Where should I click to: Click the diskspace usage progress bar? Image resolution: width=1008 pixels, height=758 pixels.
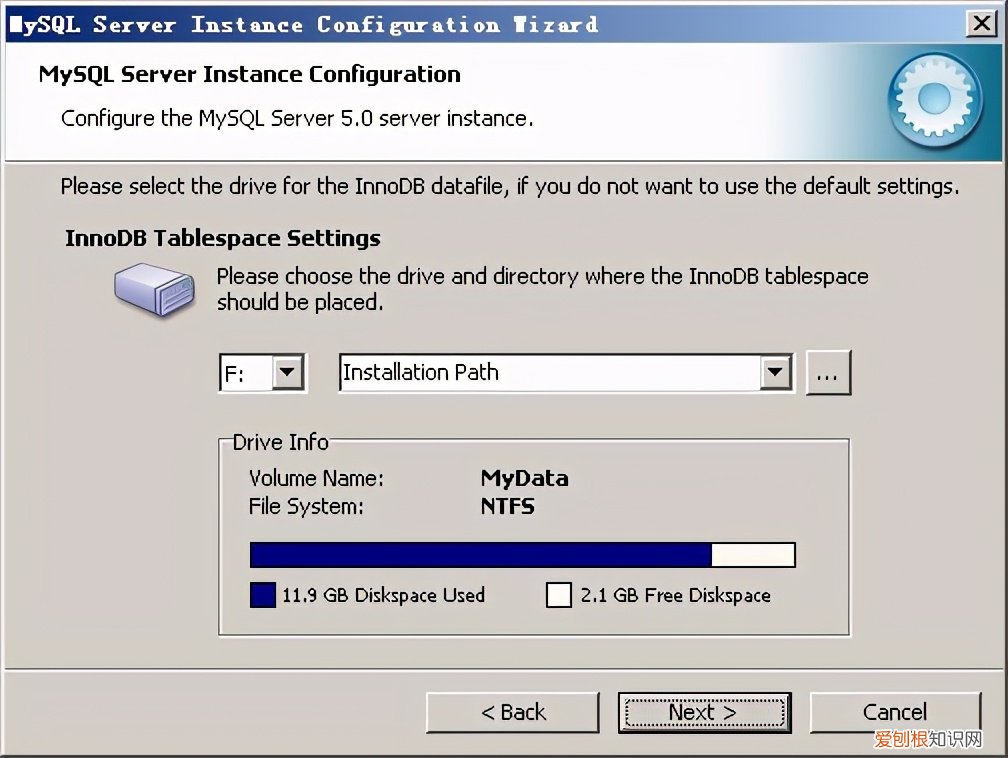[x=522, y=554]
